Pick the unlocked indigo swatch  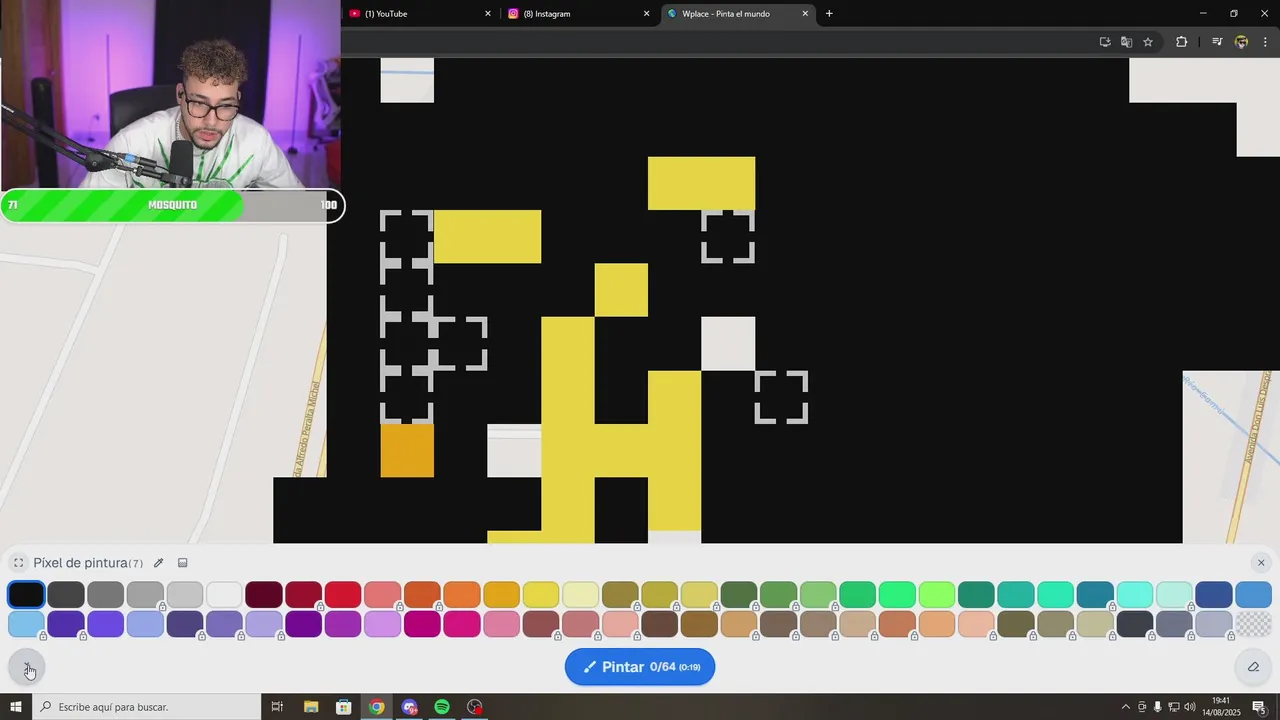click(105, 624)
